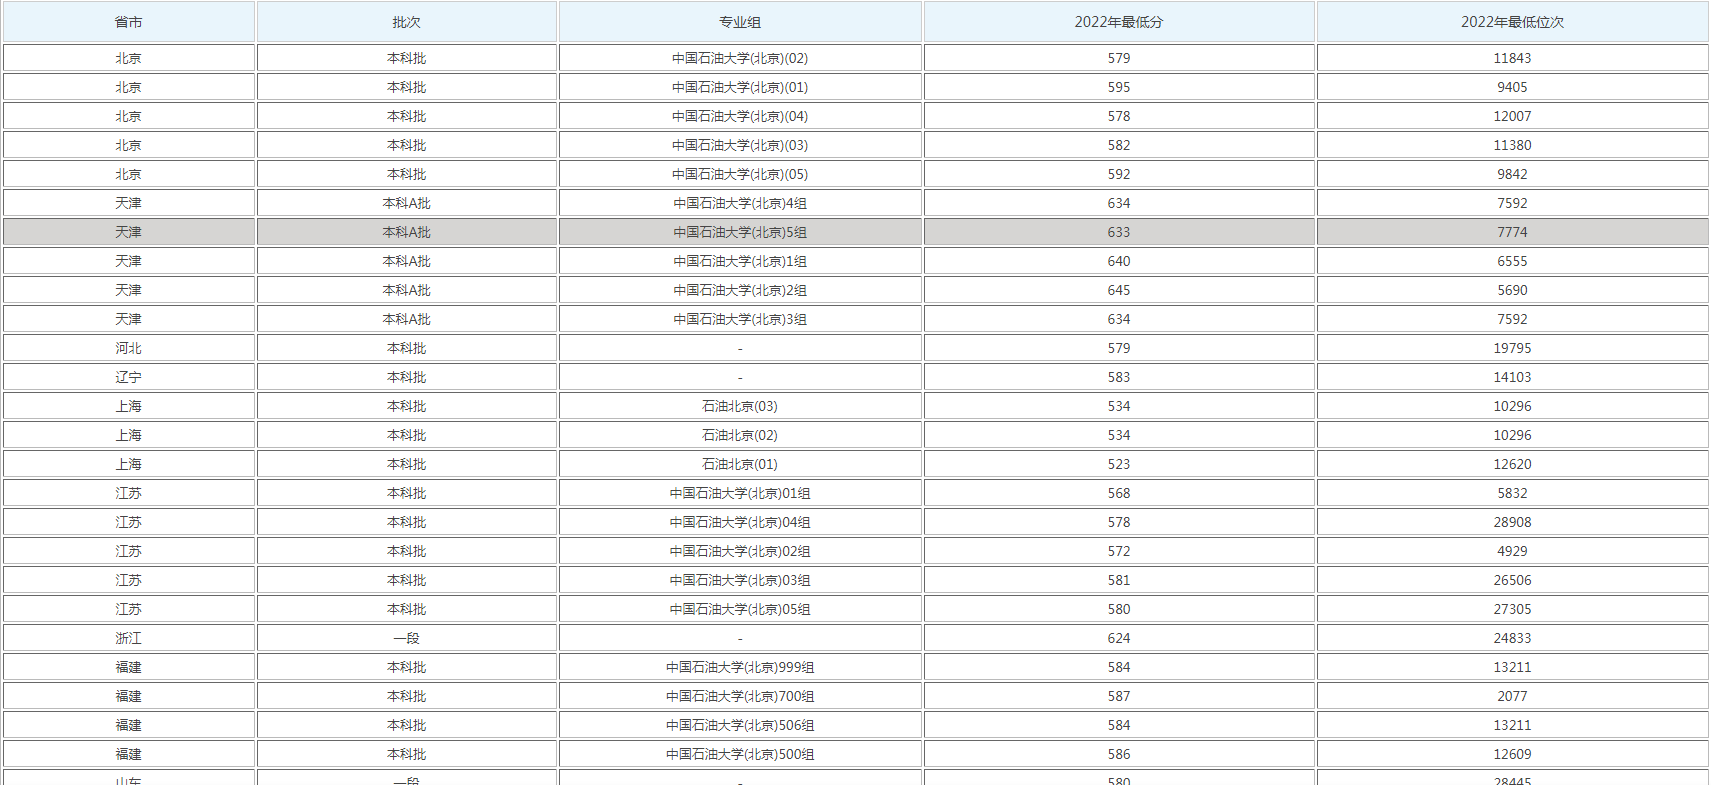
Task: Click rank value 9842
Action: point(1512,174)
